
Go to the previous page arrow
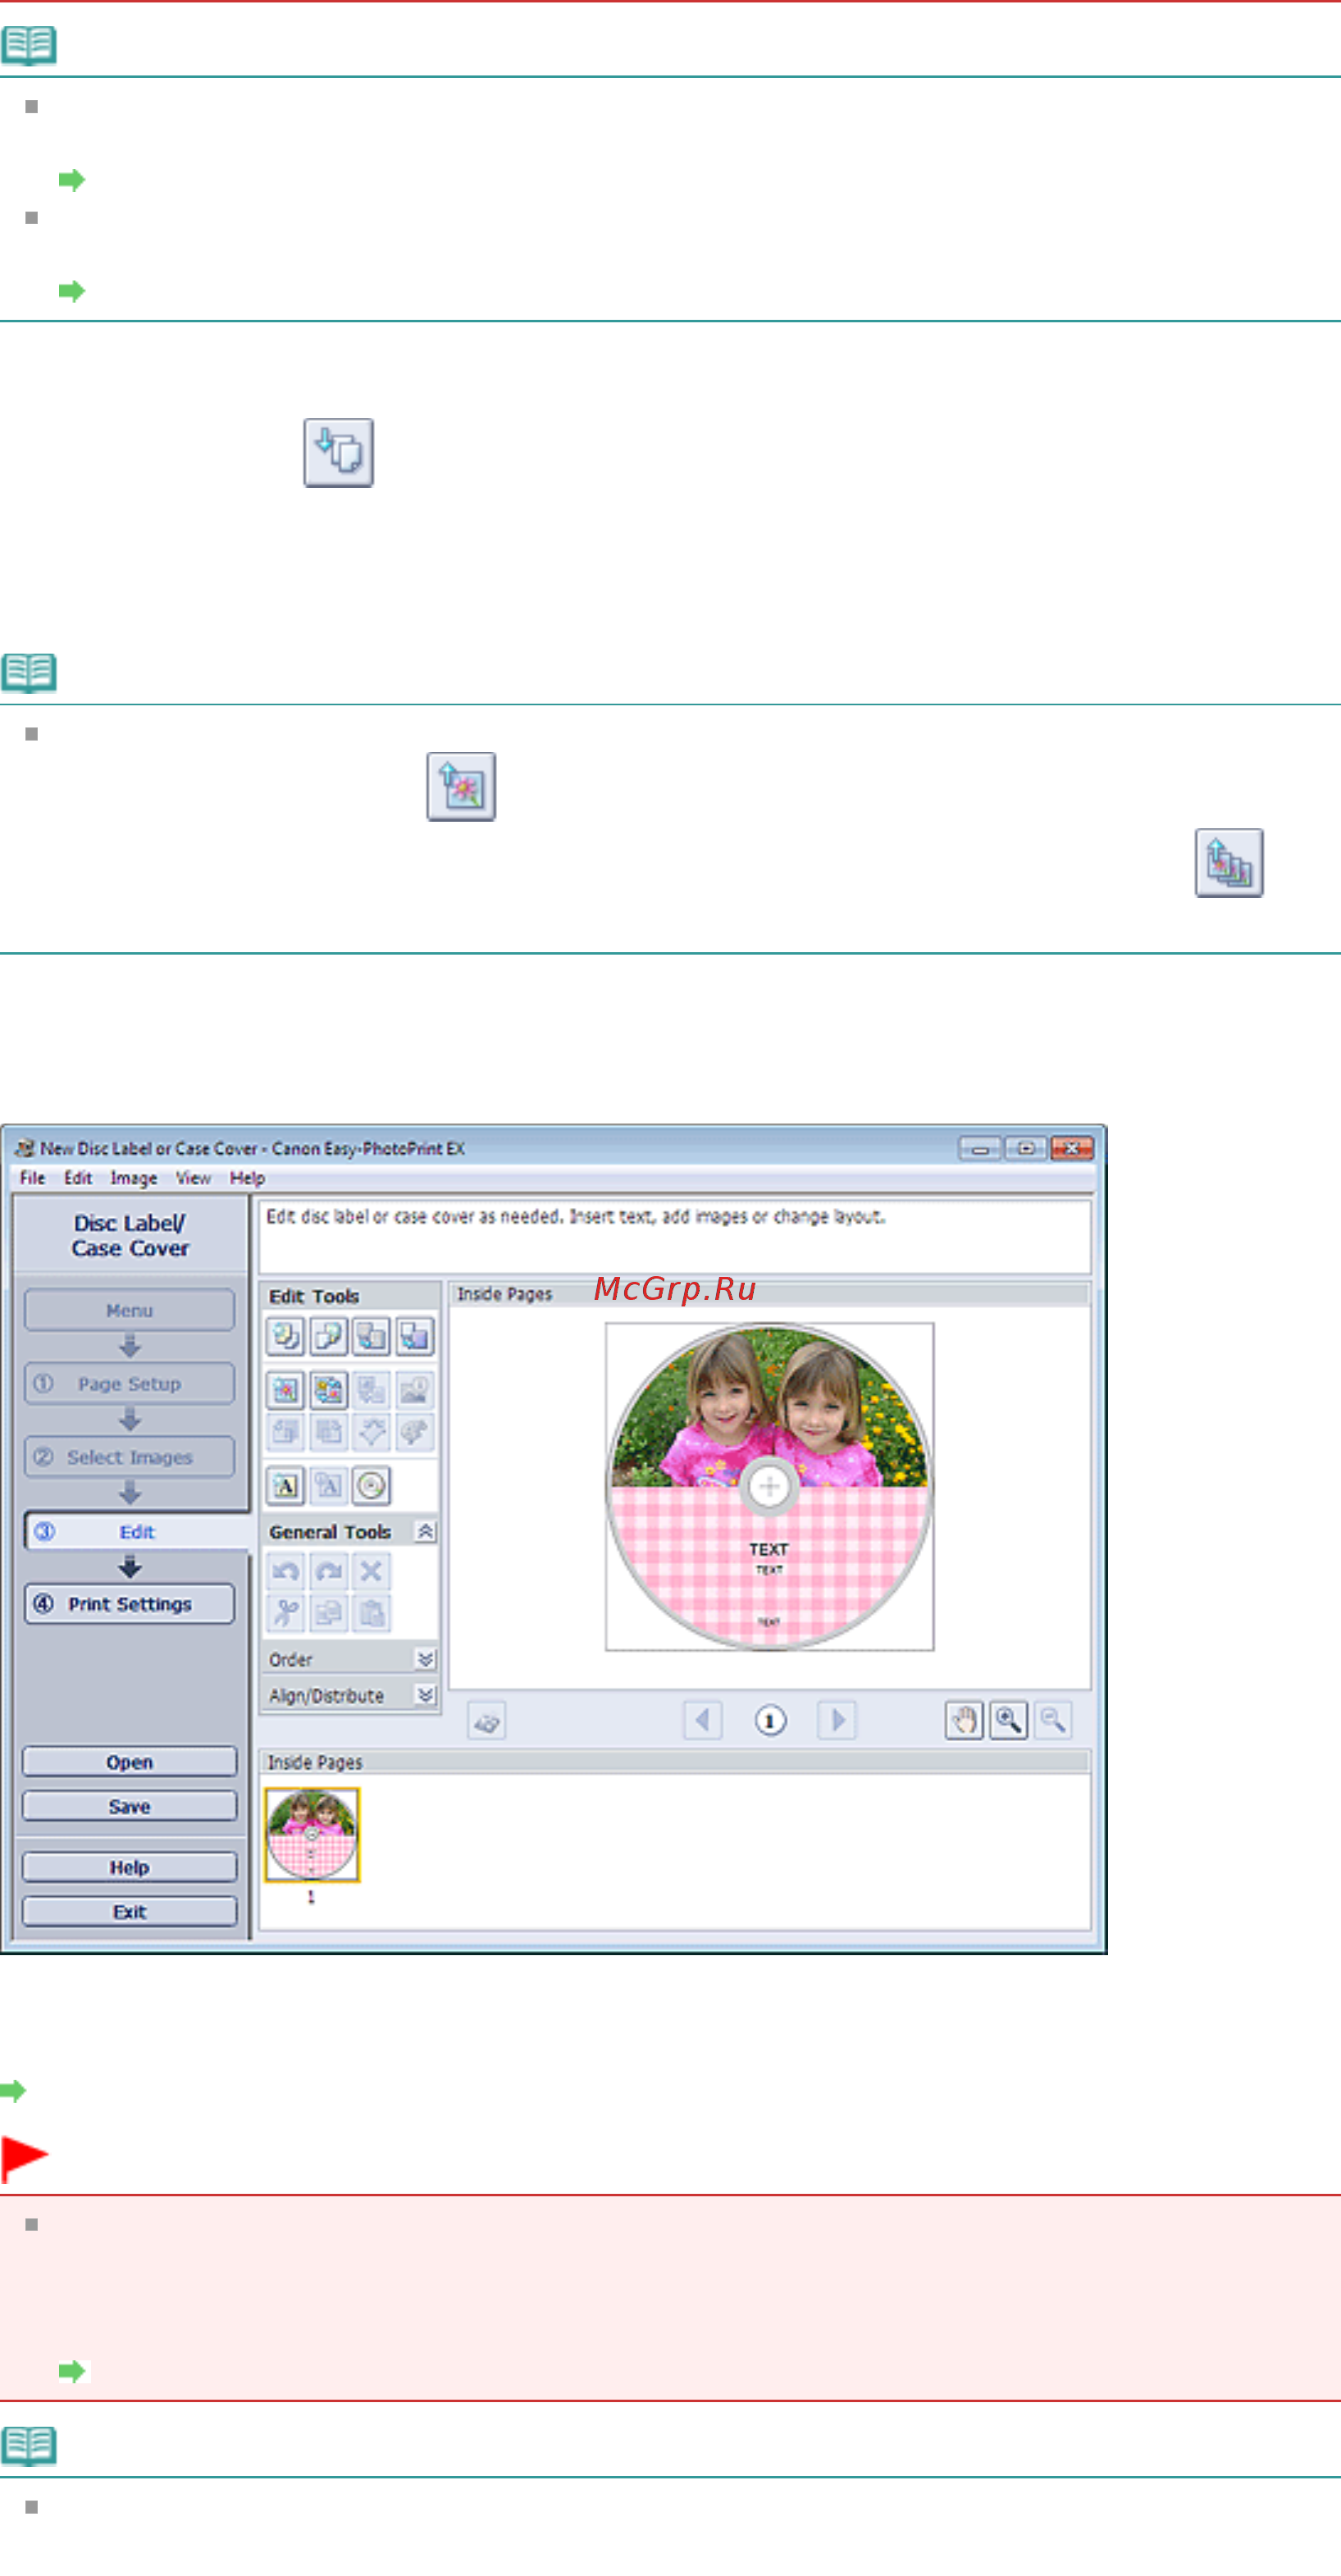pos(702,1720)
